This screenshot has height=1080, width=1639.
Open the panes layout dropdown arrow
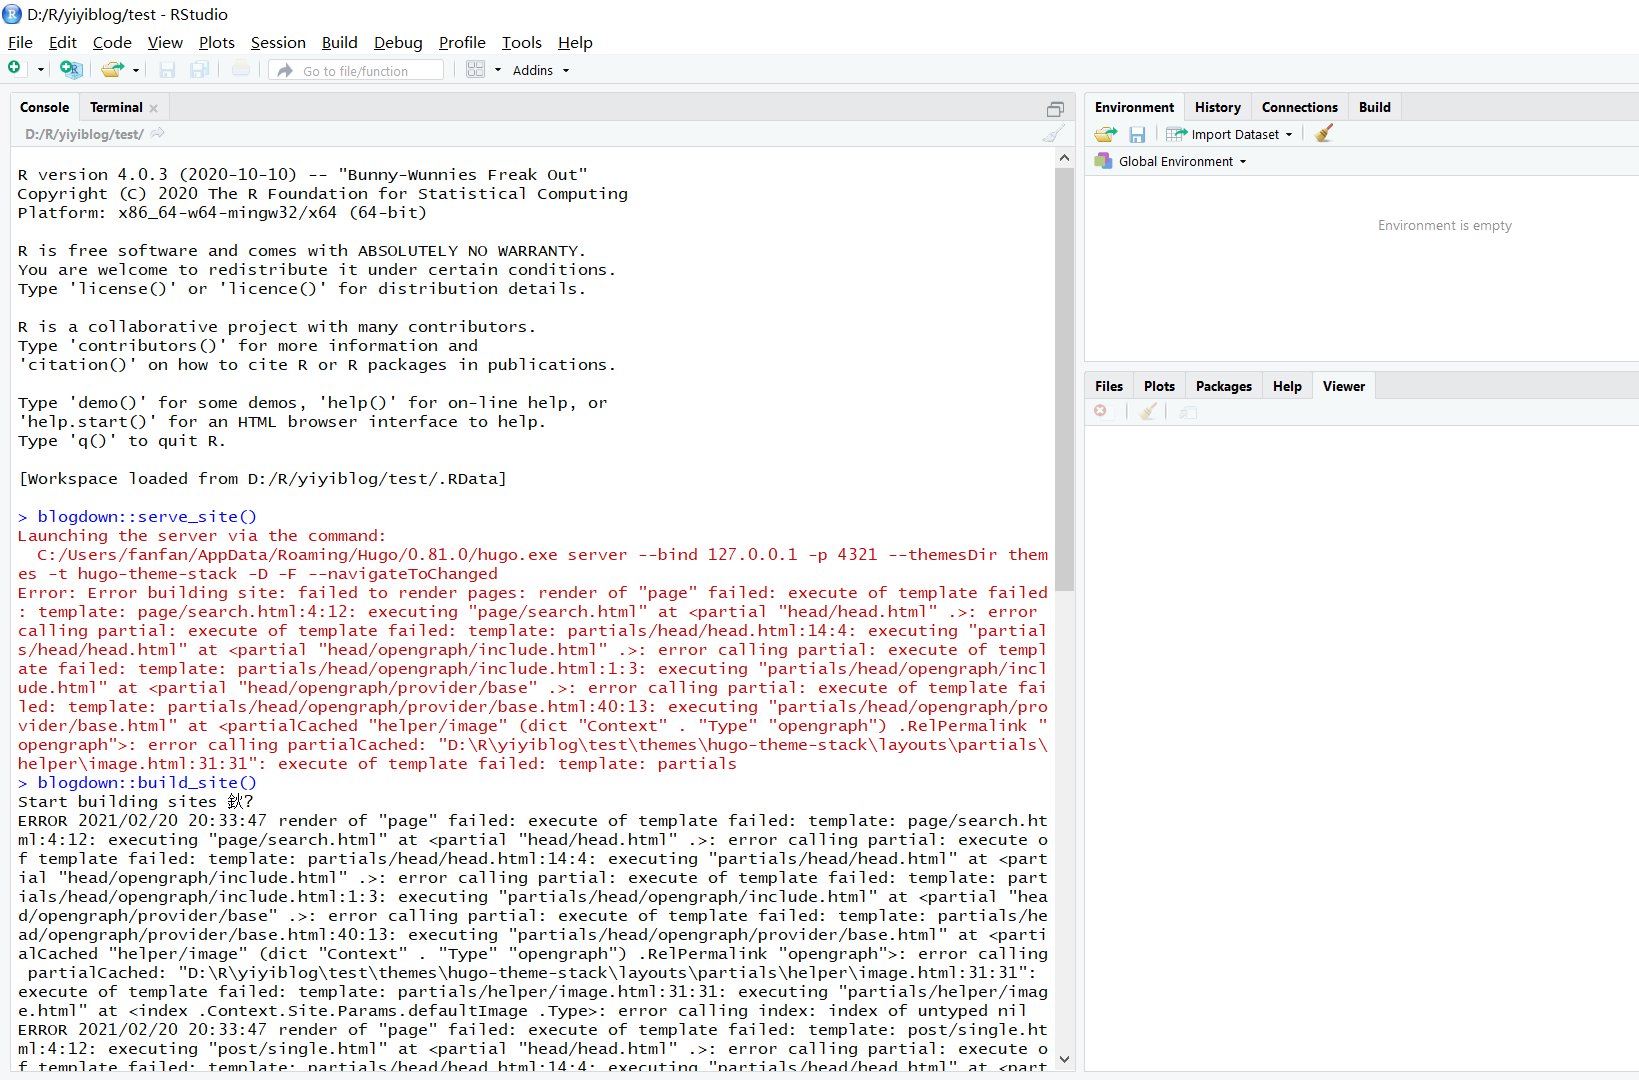tap(498, 70)
